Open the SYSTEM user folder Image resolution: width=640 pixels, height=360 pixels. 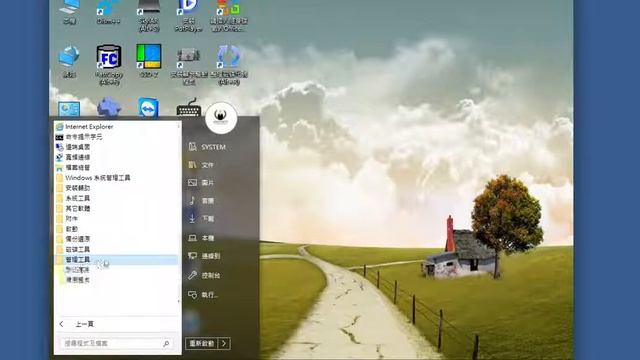click(207, 147)
